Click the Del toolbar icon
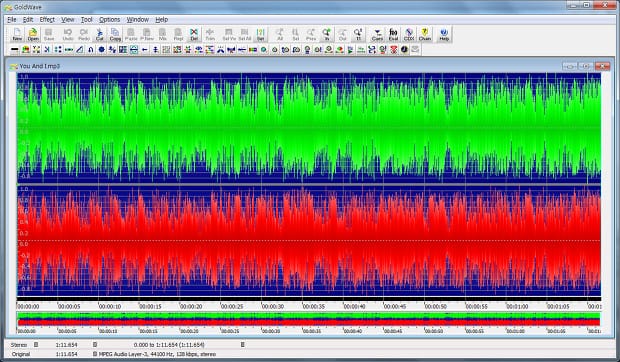The width and height of the screenshot is (620, 362). [x=194, y=34]
